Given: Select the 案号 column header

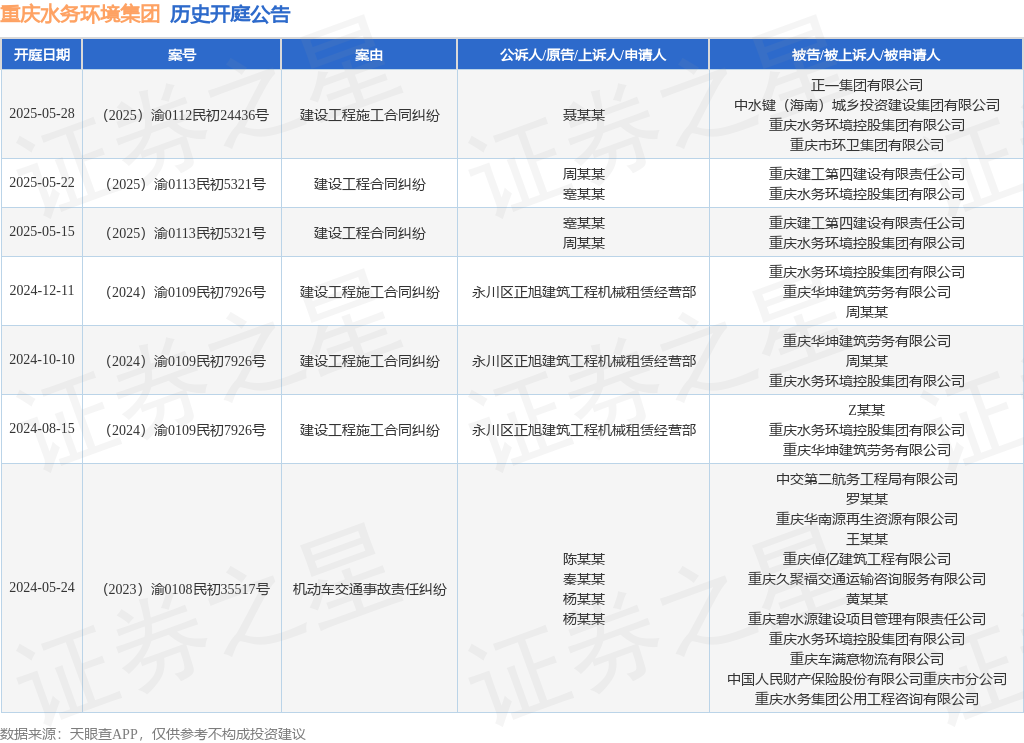Looking at the screenshot, I should pos(182,55).
